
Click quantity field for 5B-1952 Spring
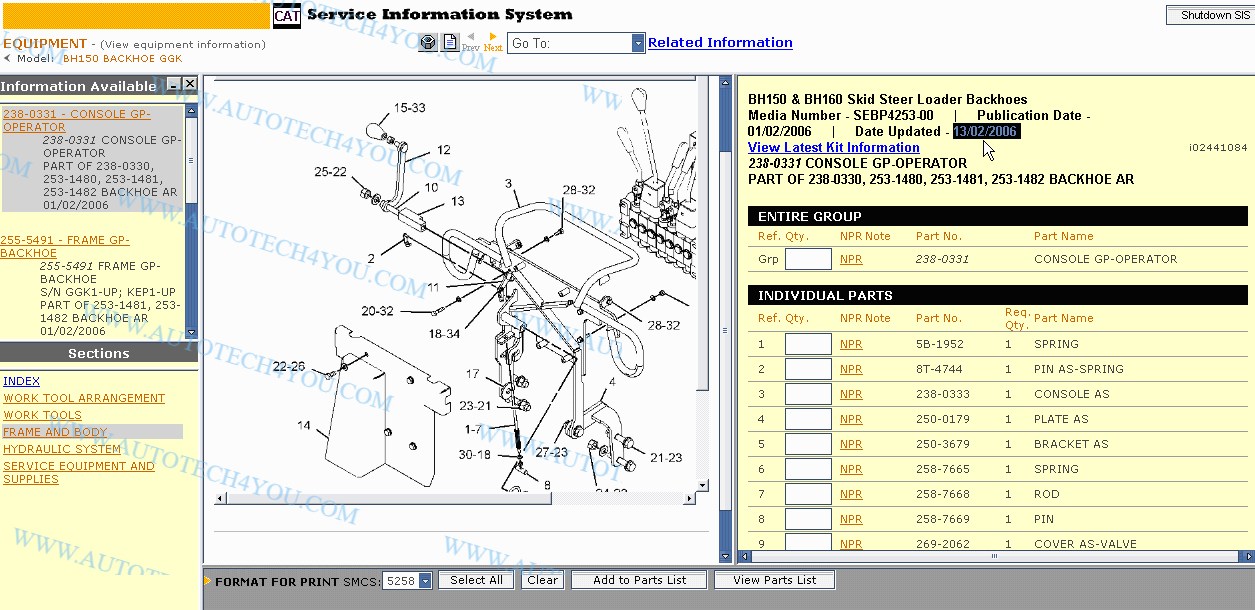coord(808,344)
